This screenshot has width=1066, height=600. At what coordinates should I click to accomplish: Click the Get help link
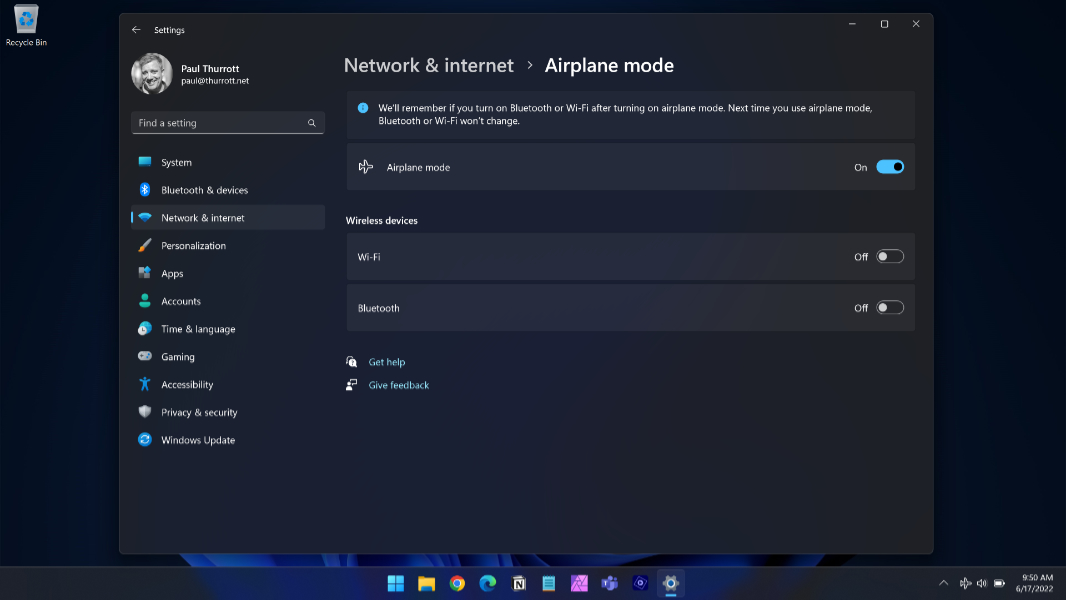[386, 362]
